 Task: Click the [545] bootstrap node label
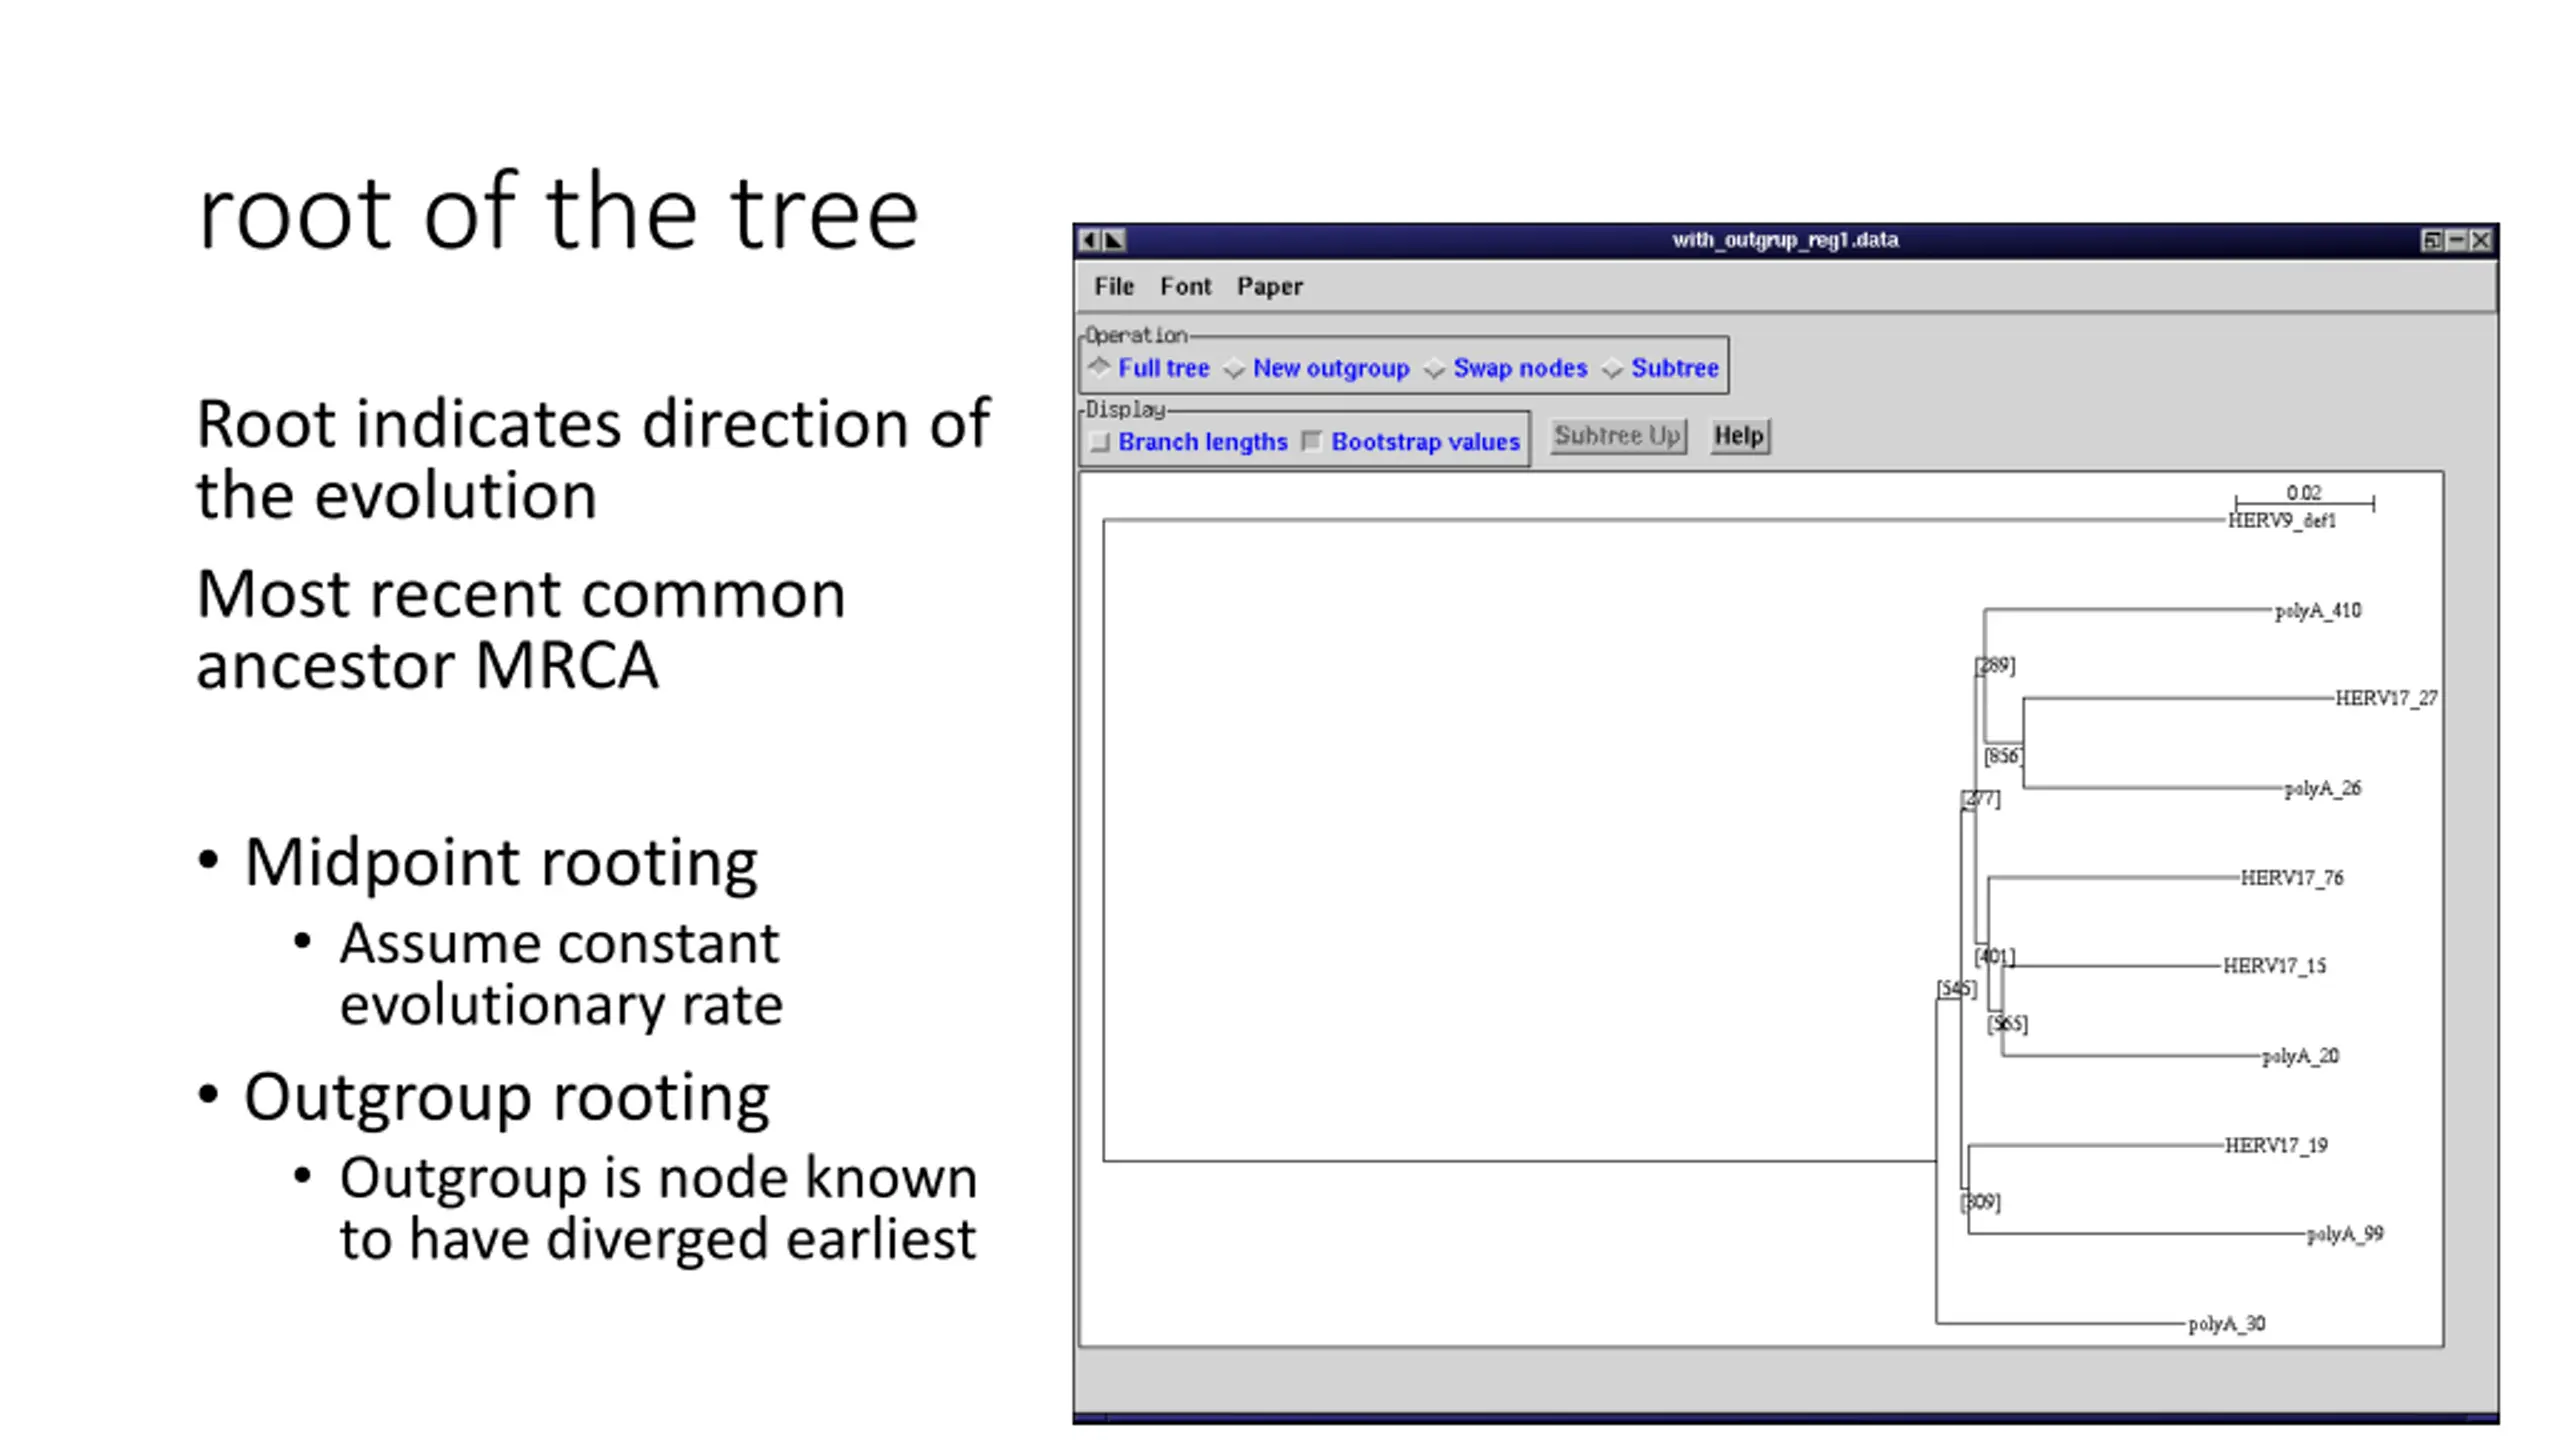click(1957, 989)
